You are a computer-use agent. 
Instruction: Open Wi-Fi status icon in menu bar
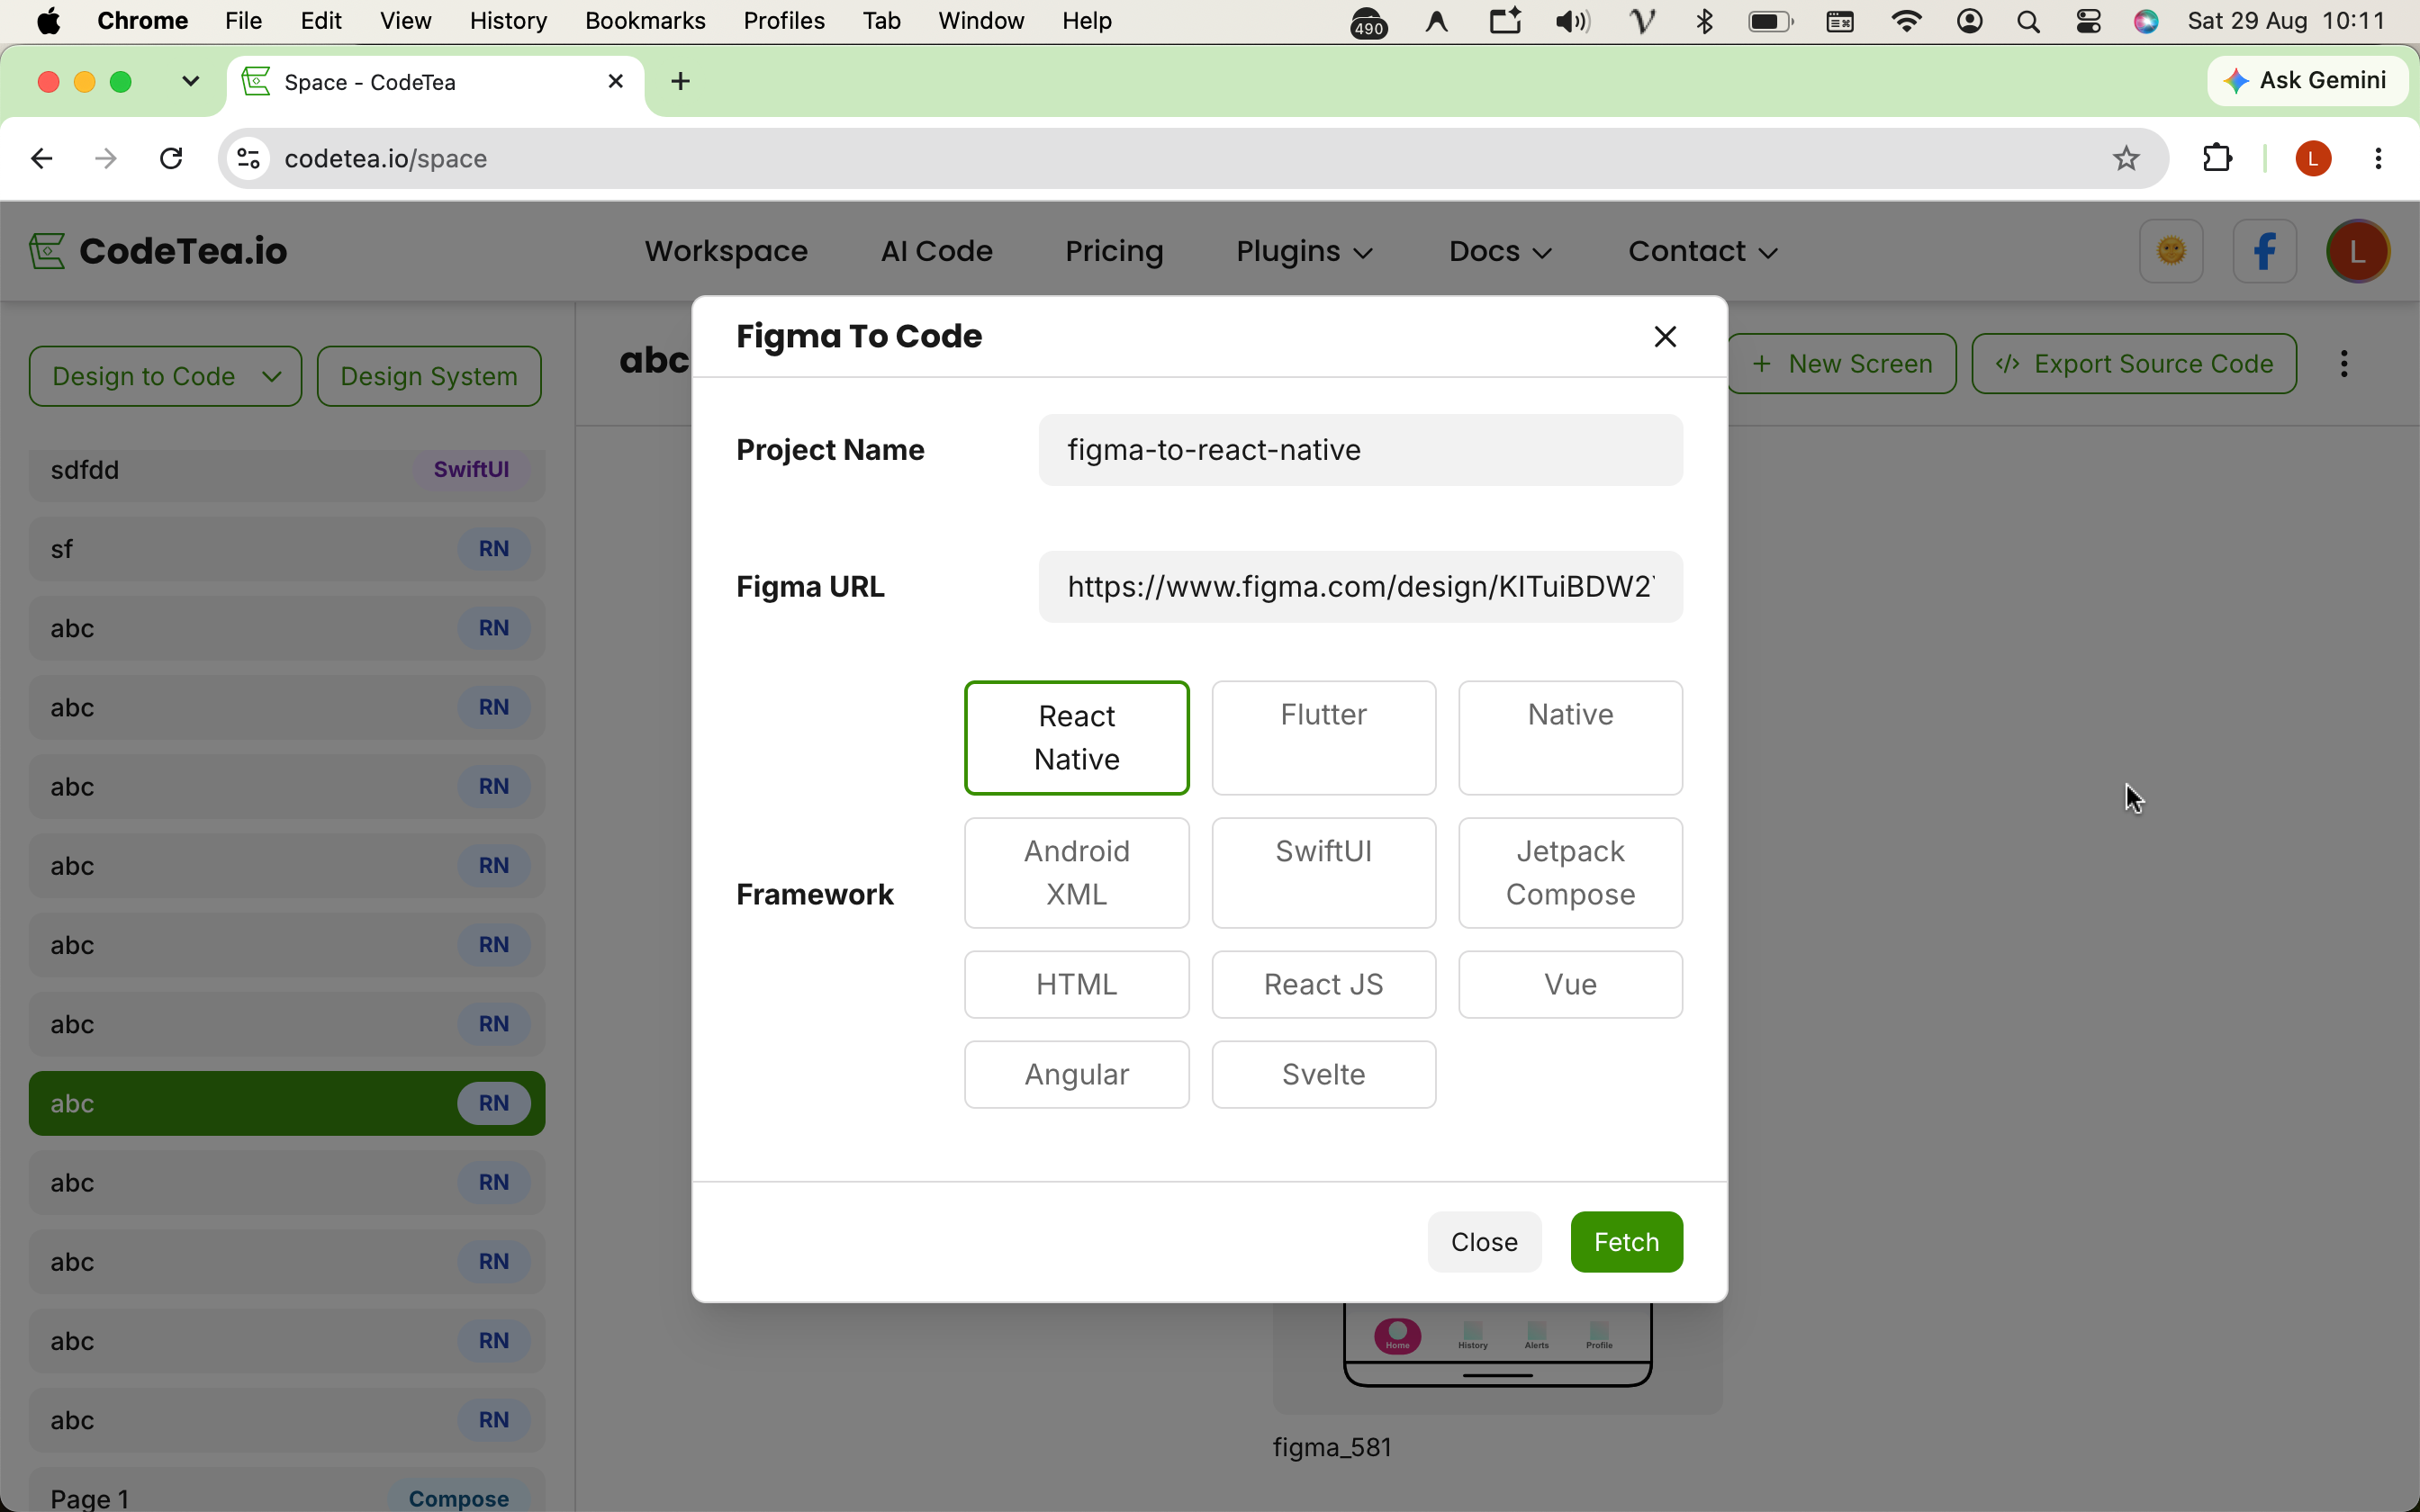pos(1906,21)
